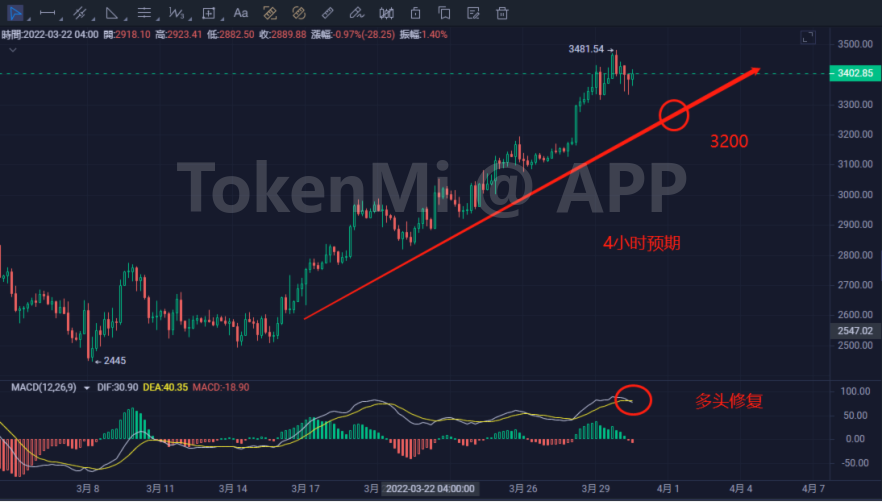Select the W3 wave pattern tool

pos(176,12)
